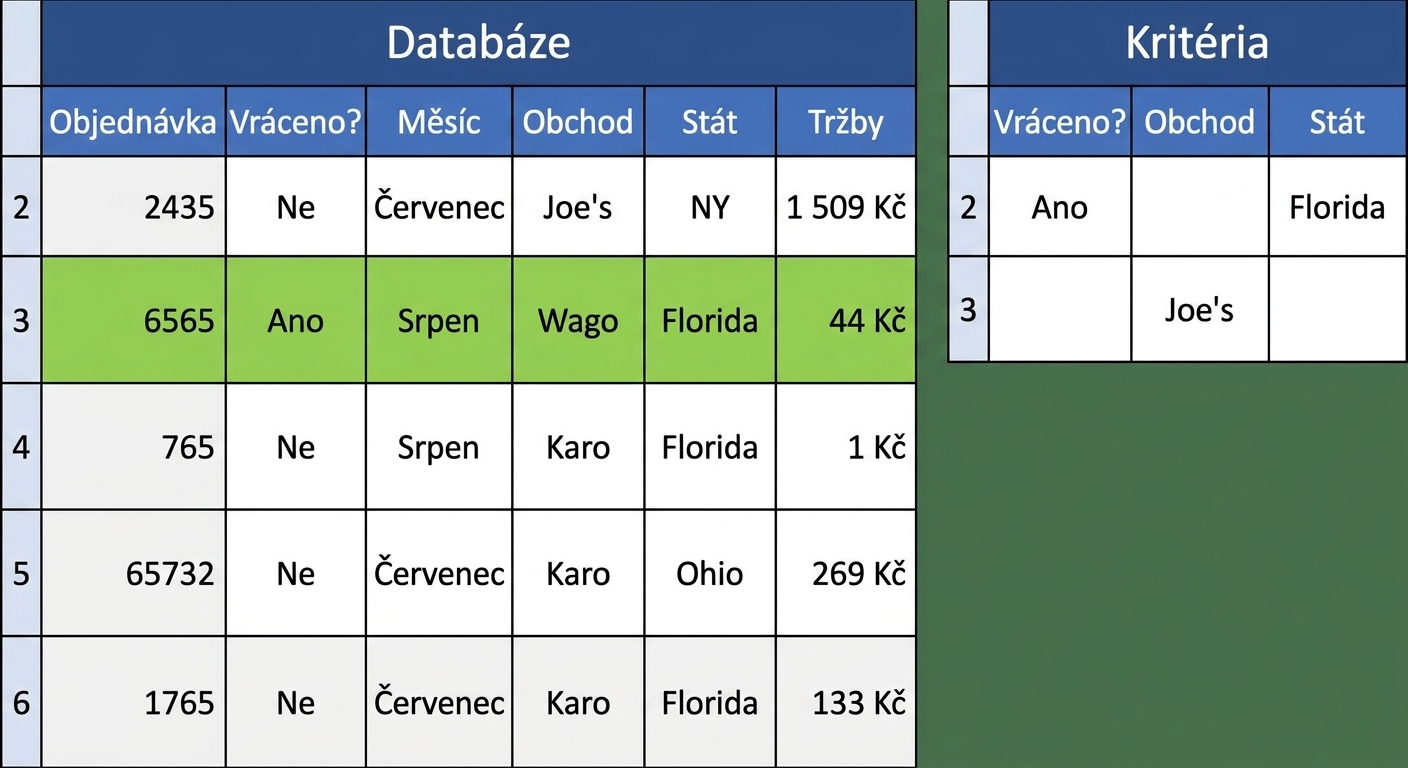Select Ne cell in order 765 row

pyautogui.click(x=296, y=447)
